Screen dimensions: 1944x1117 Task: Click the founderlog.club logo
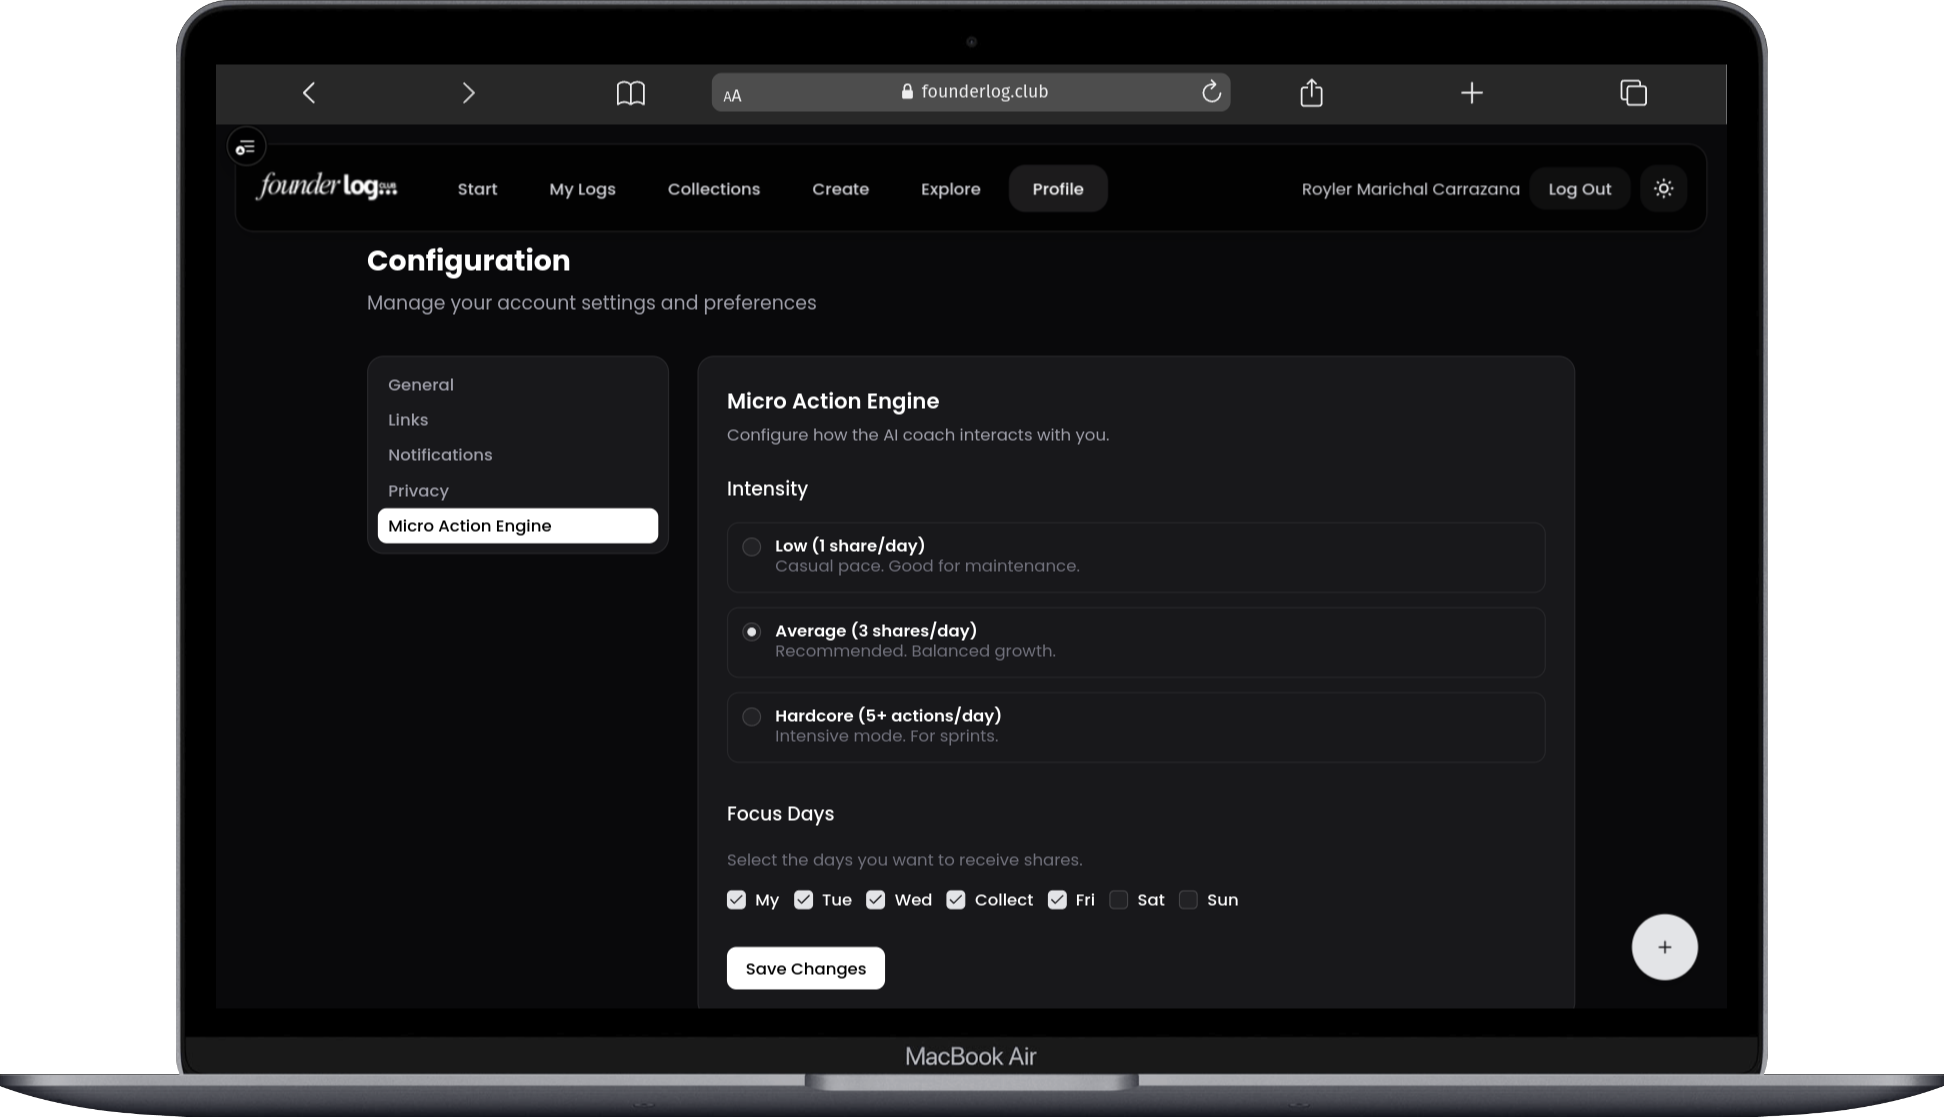click(325, 187)
